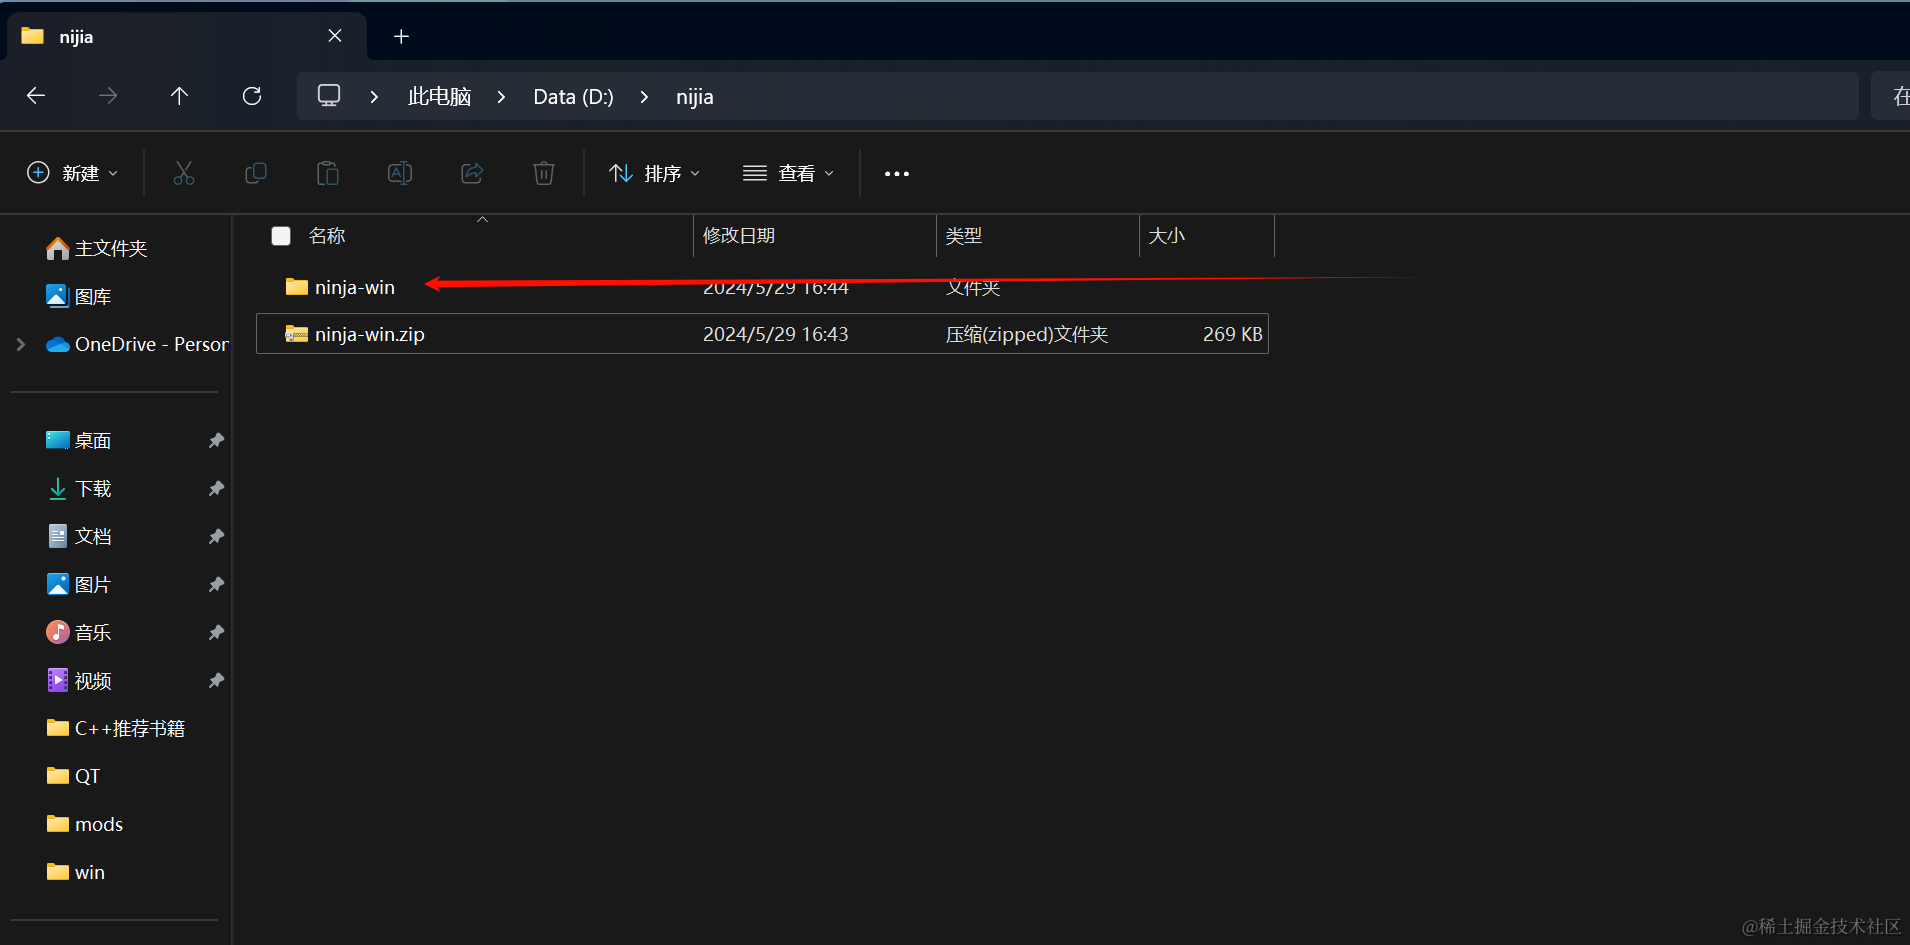Viewport: 1910px width, 945px height.
Task: Click the 269 KB size cell
Action: (1232, 334)
